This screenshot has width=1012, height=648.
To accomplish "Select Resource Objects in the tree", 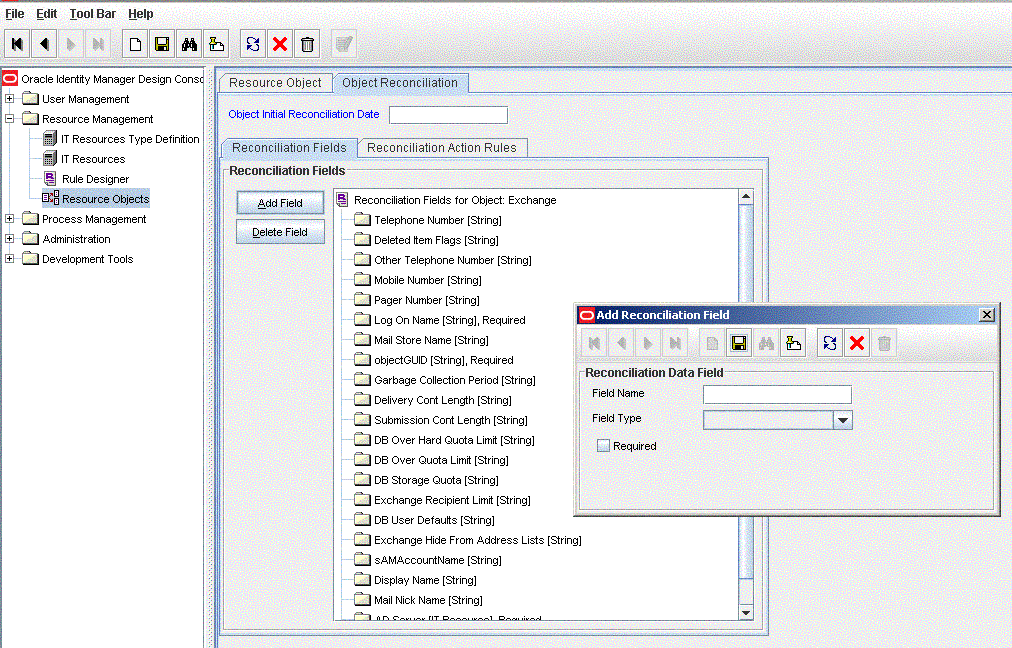I will coord(105,199).
